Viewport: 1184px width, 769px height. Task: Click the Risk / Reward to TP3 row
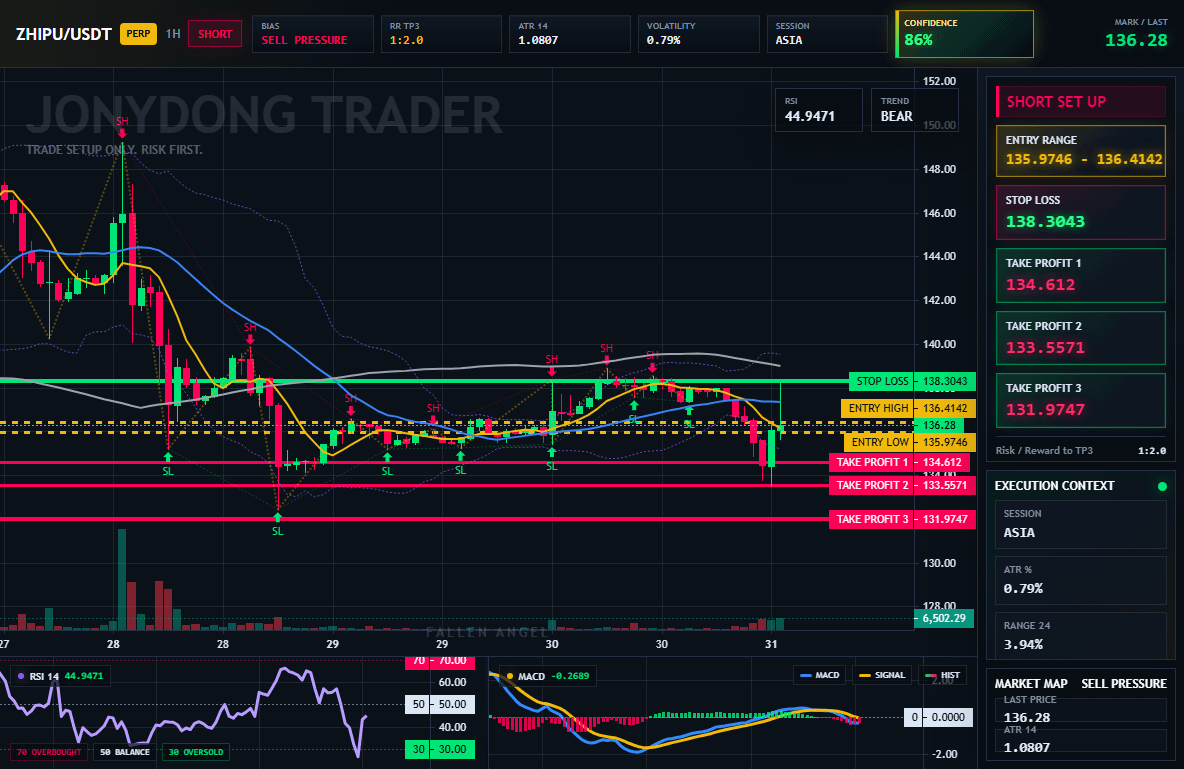[1081, 451]
